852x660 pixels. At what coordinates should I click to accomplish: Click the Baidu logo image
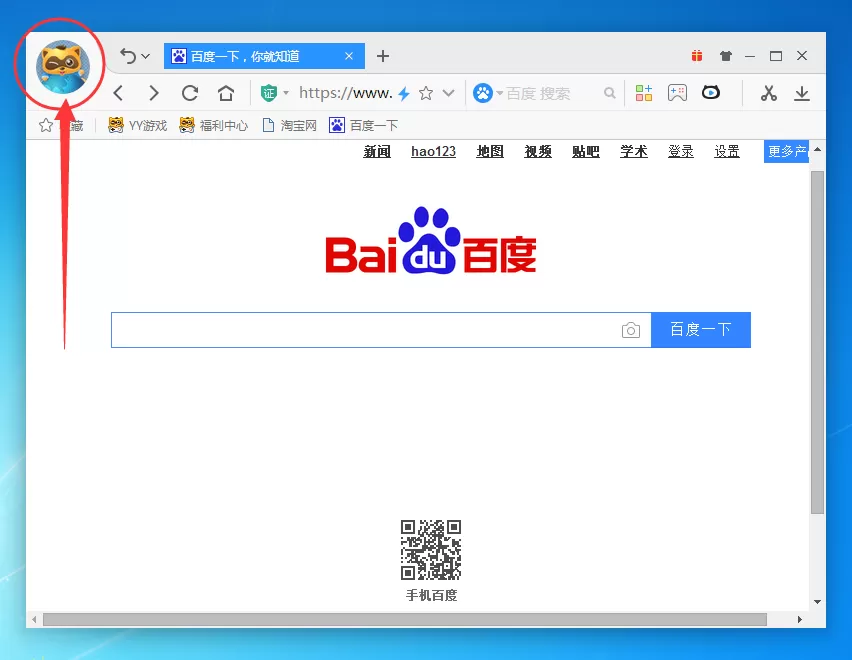click(431, 240)
